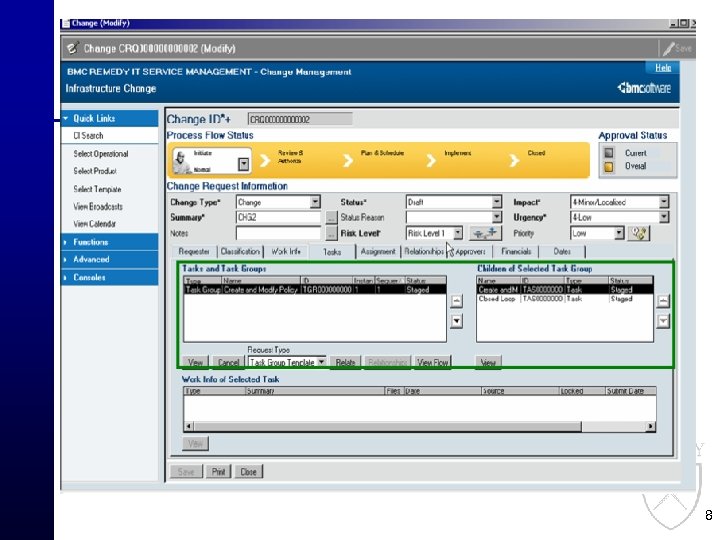Collapse the Quick Links section
This screenshot has height=540, width=720.
click(110, 118)
